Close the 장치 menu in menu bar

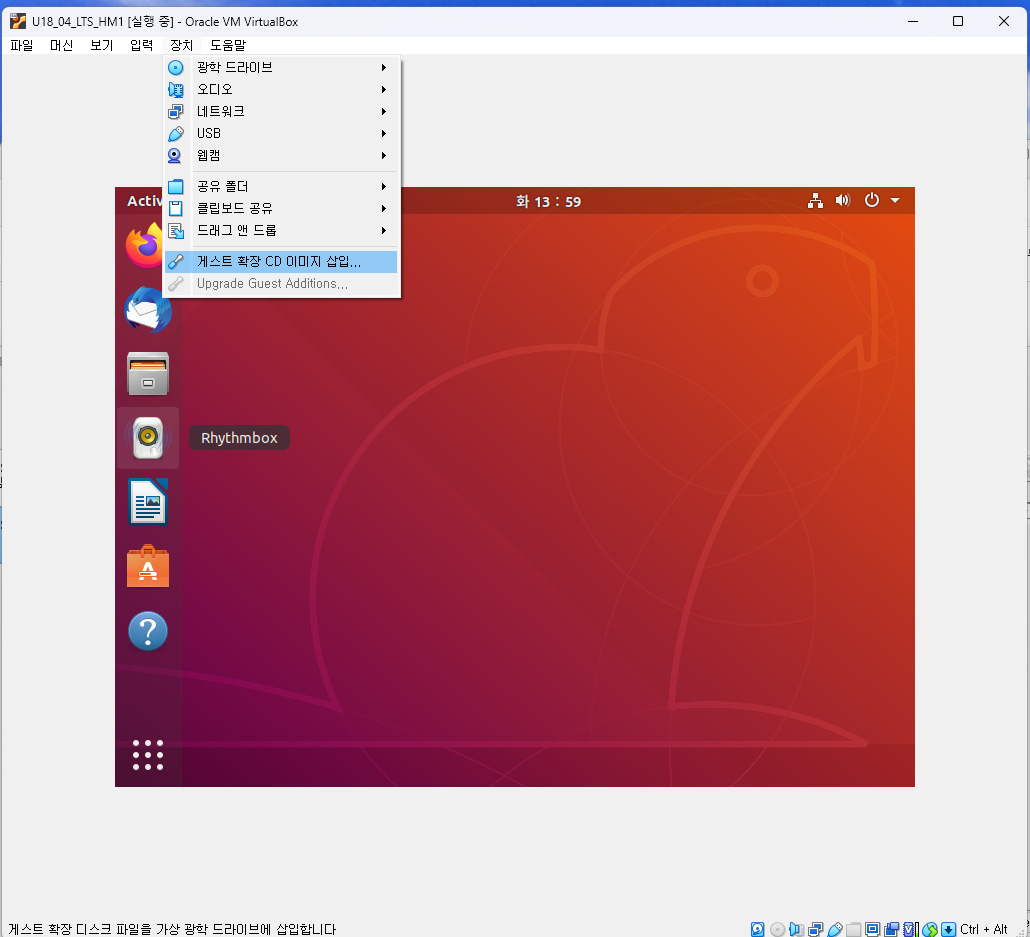click(182, 45)
